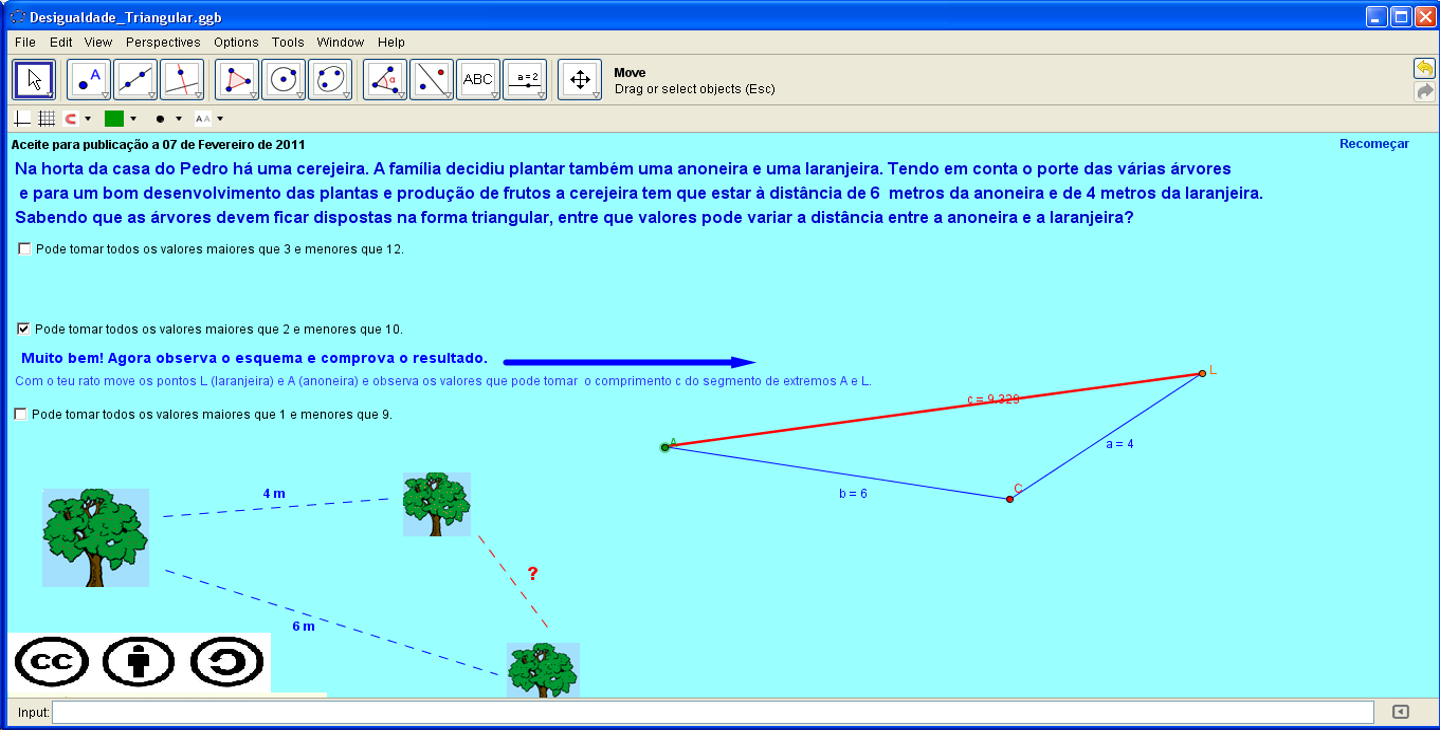This screenshot has height=730, width=1440.
Task: Select the New Point tool
Action: tap(88, 80)
